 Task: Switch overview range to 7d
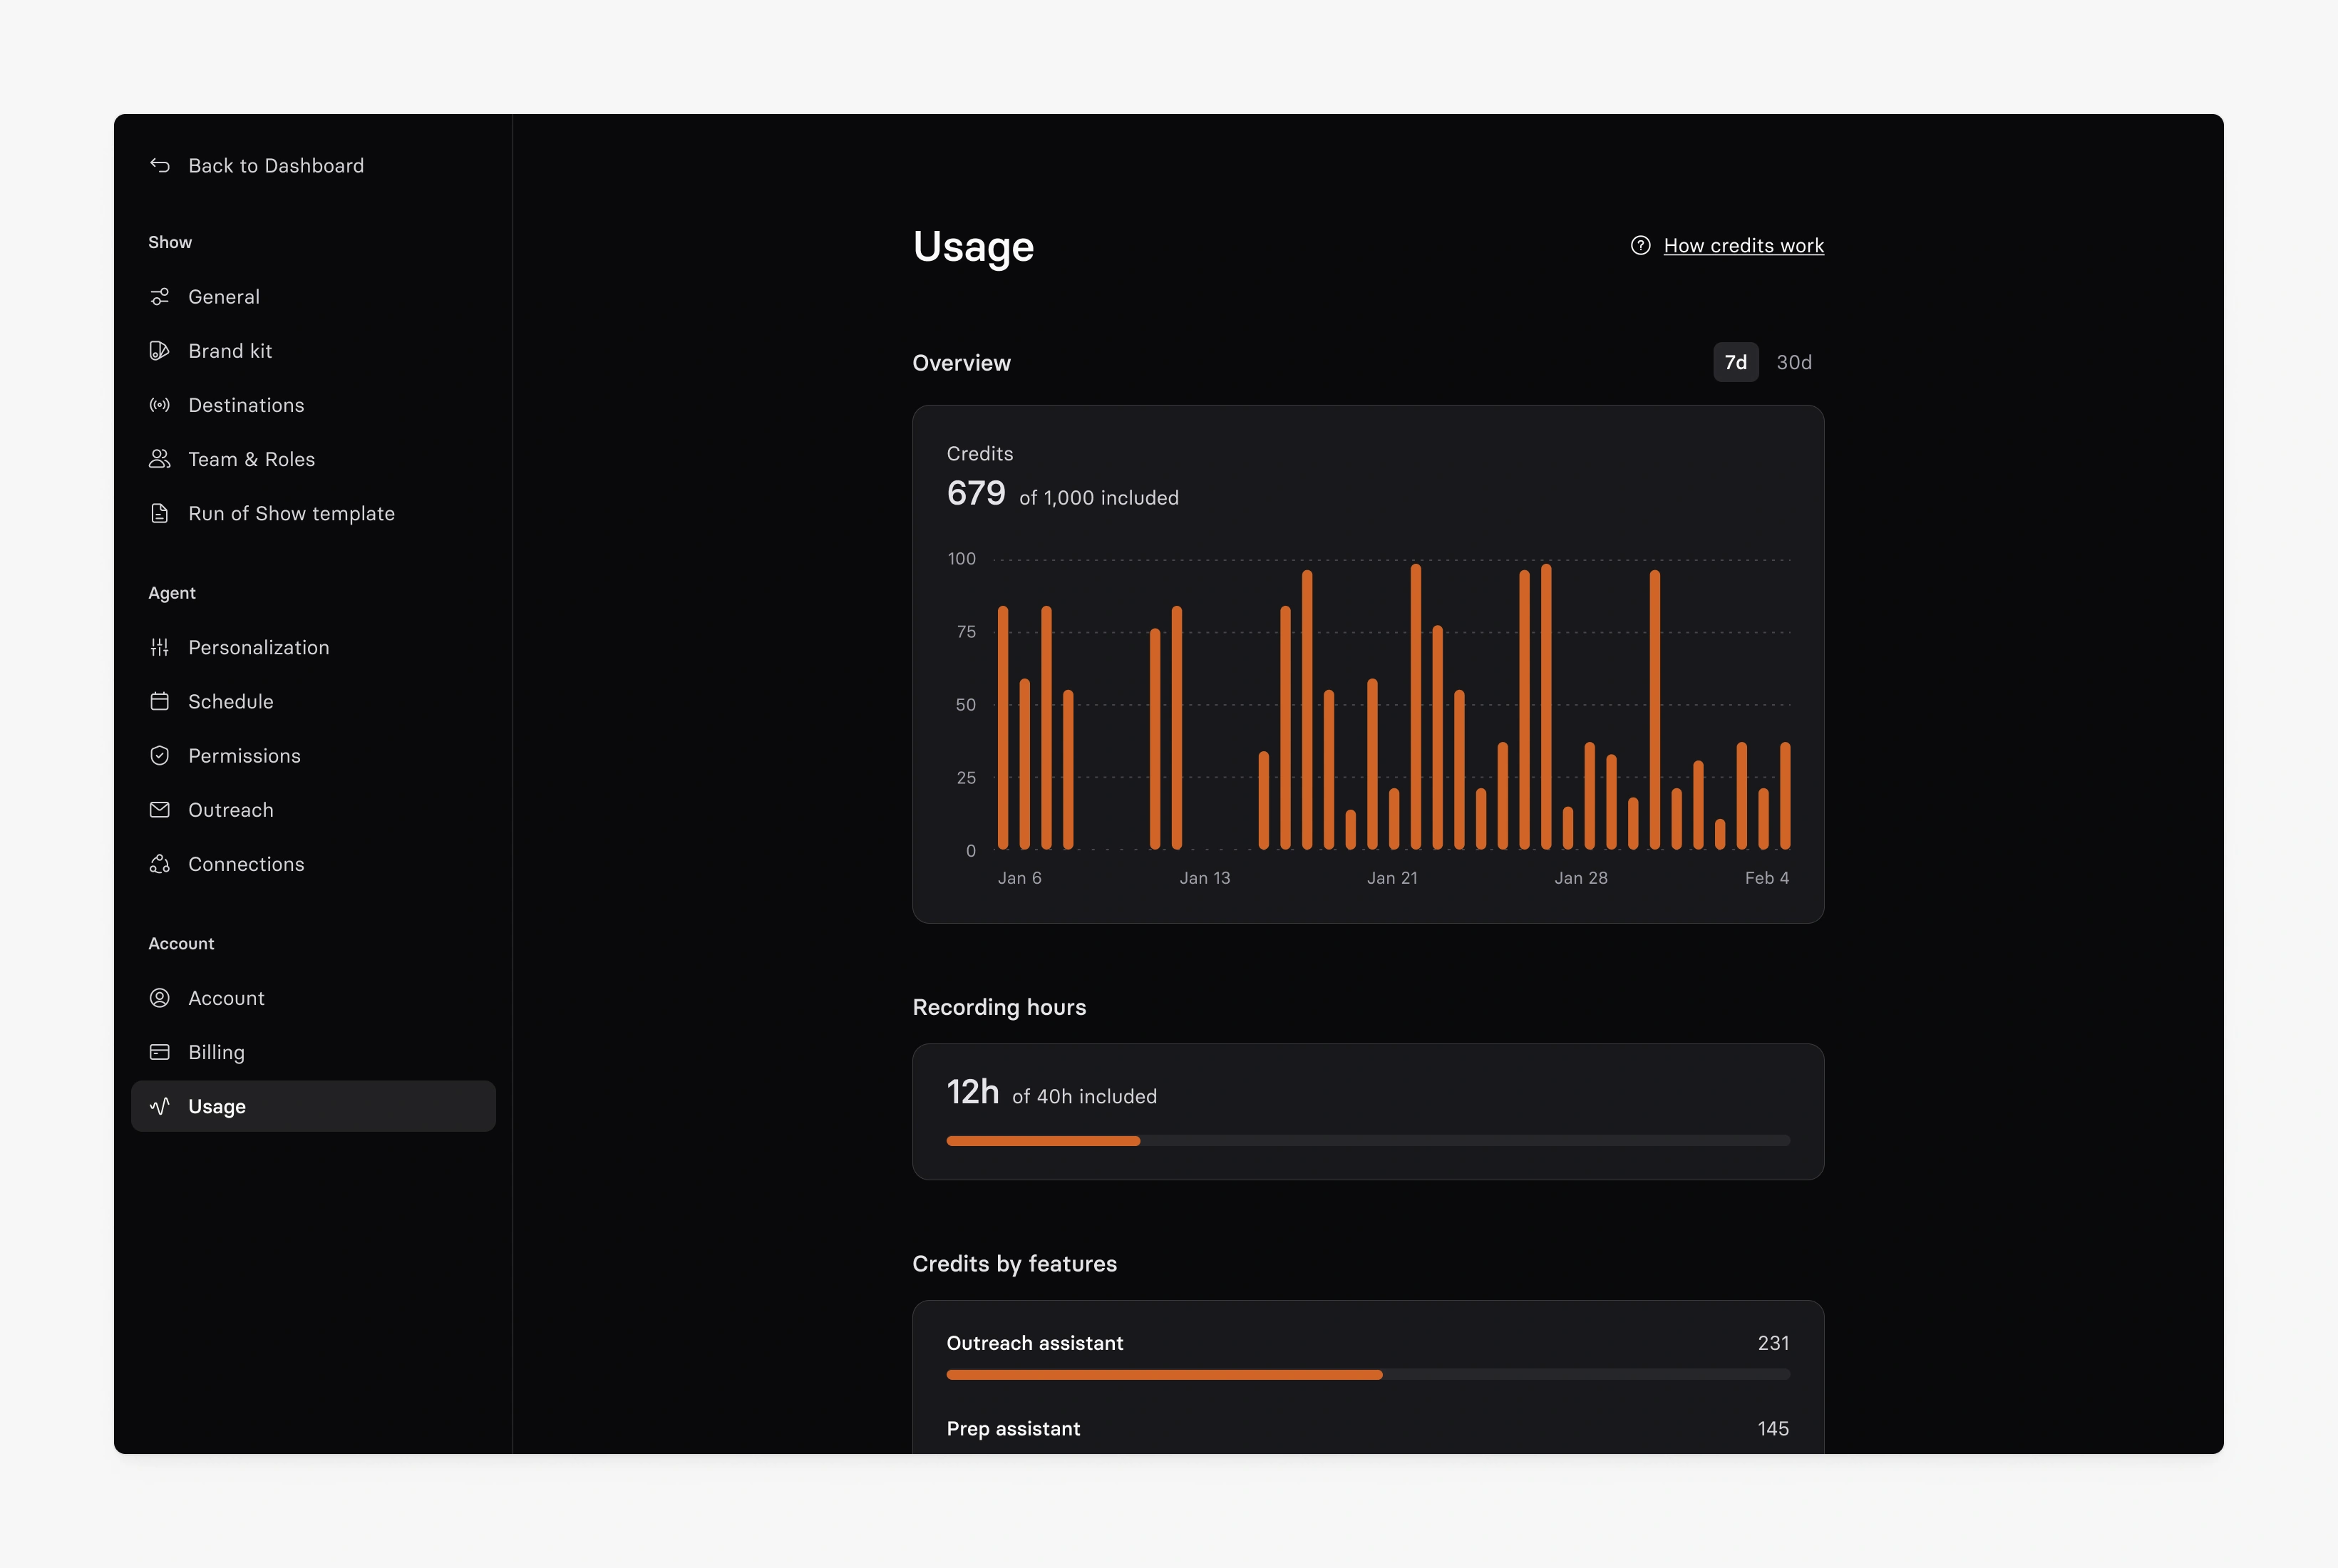(x=1735, y=362)
